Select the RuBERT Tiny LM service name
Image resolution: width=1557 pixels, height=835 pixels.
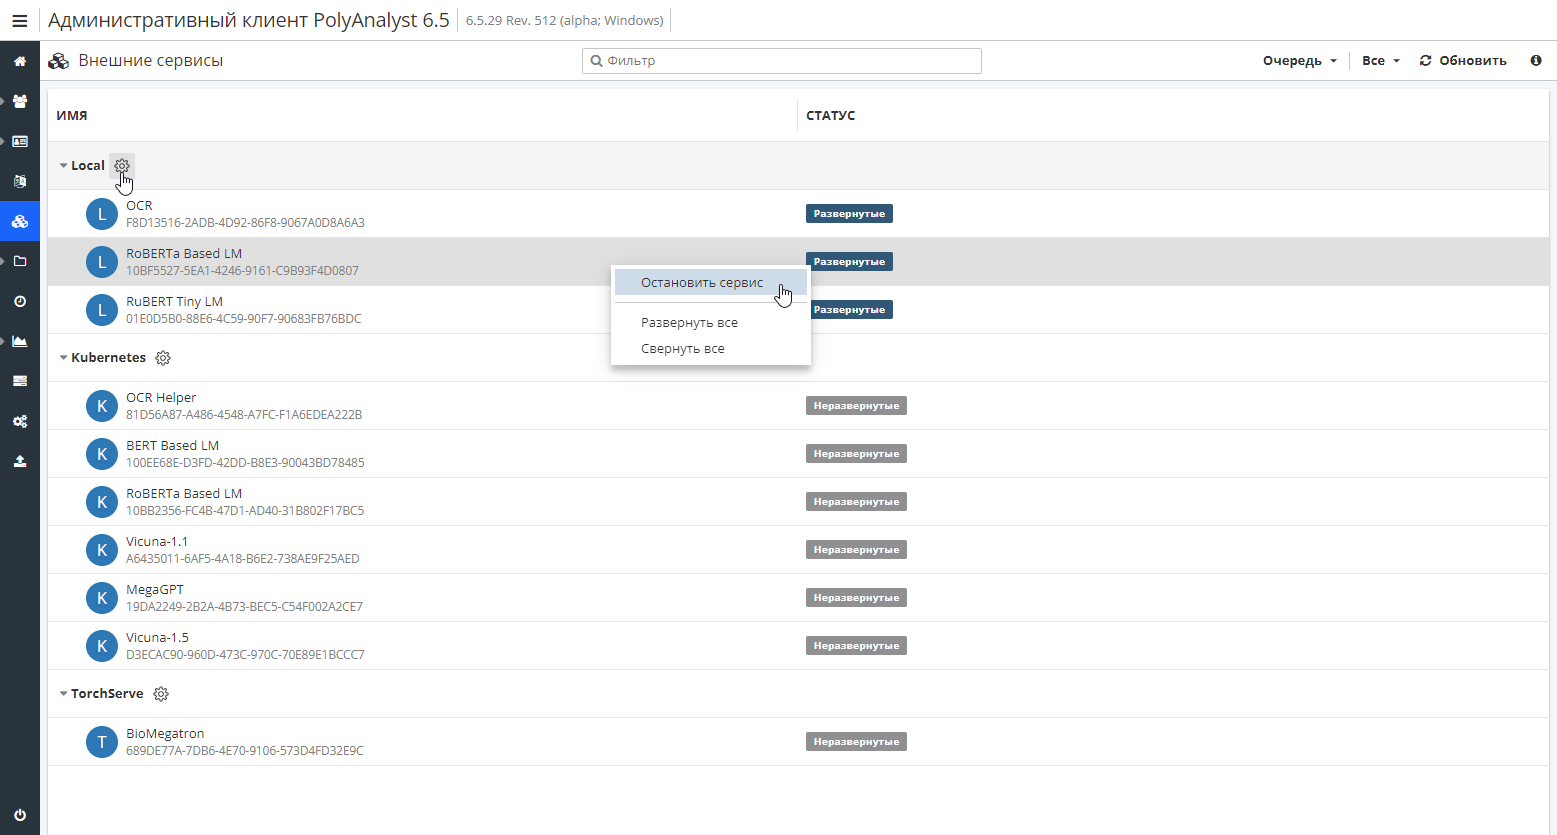pyautogui.click(x=174, y=302)
